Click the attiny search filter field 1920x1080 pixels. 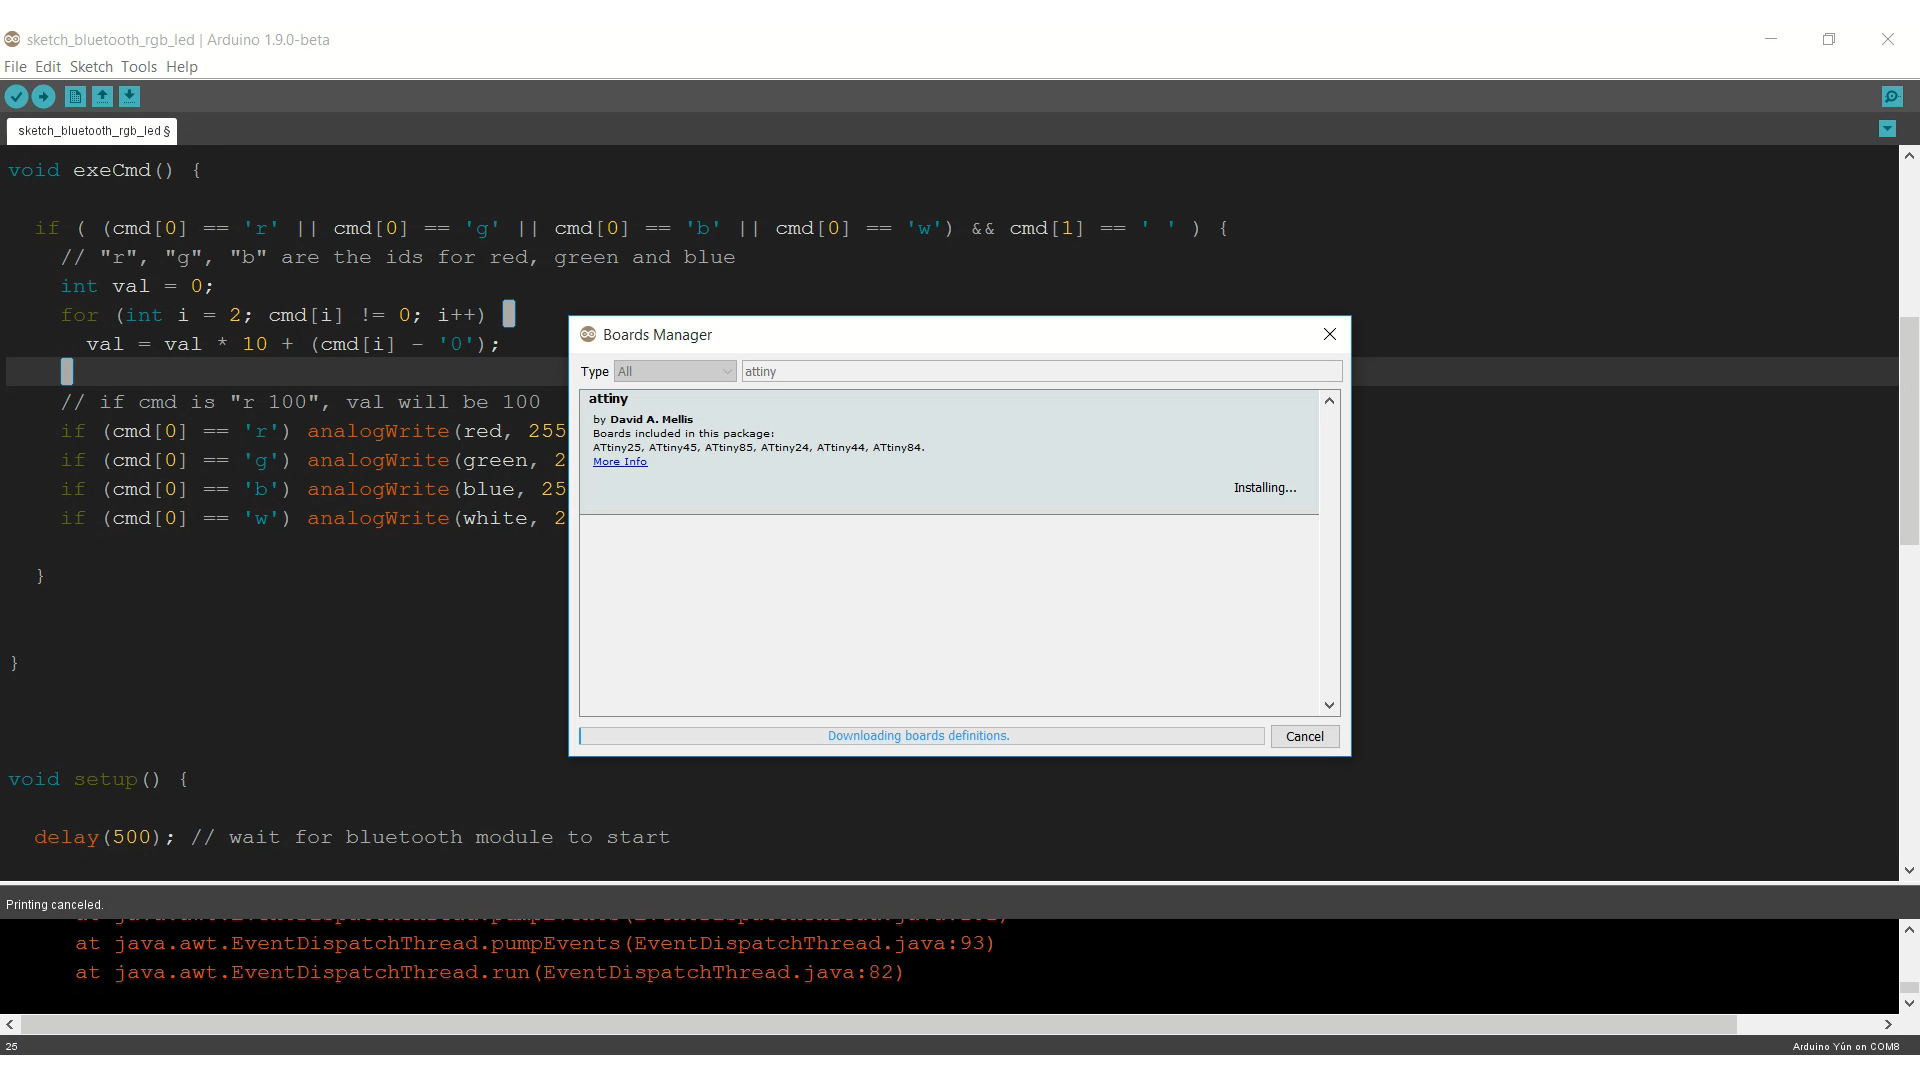(x=1041, y=371)
